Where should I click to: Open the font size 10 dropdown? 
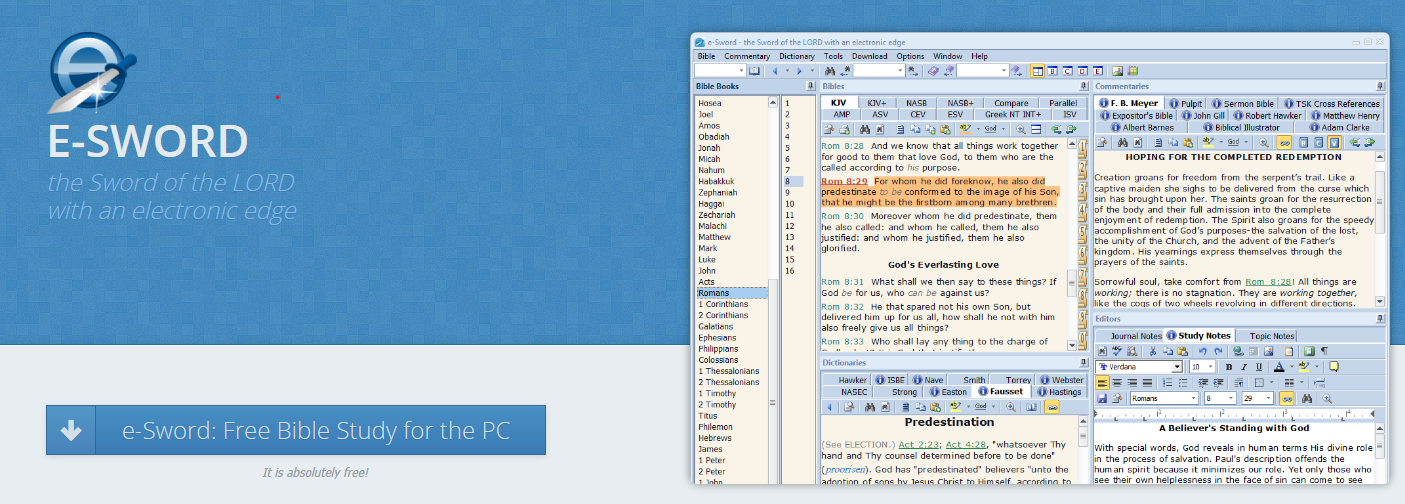(1210, 366)
